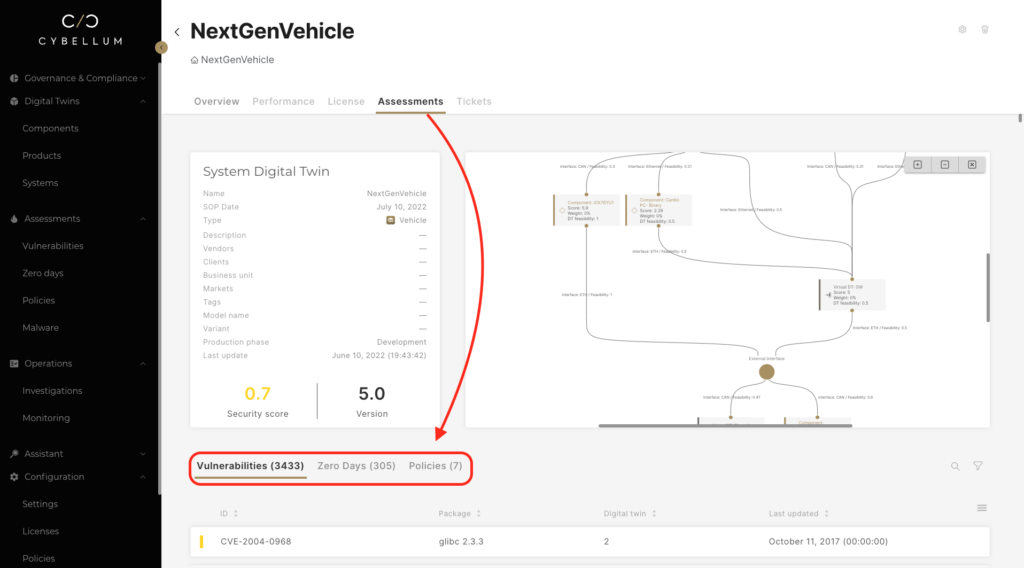The height and width of the screenshot is (568, 1024).
Task: Switch to the Zero Days (305) tab
Action: (x=356, y=466)
